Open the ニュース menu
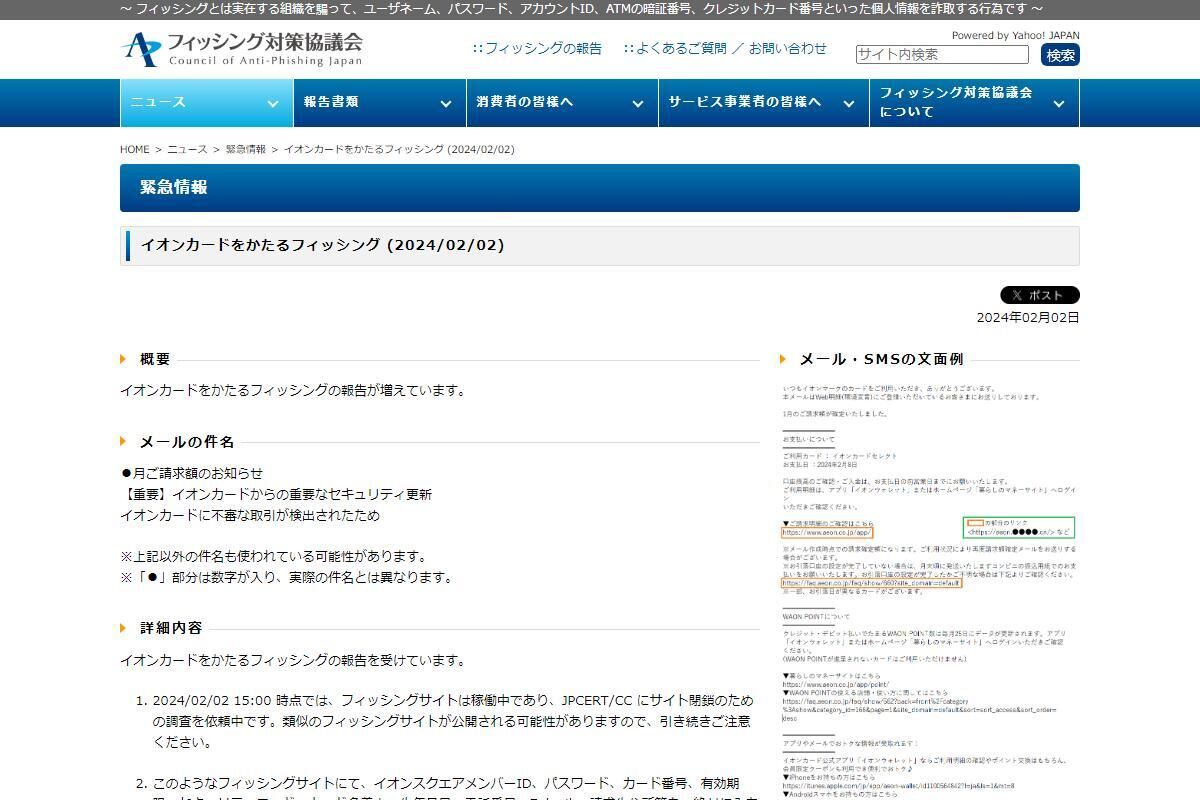Image resolution: width=1200 pixels, height=800 pixels. [206, 103]
